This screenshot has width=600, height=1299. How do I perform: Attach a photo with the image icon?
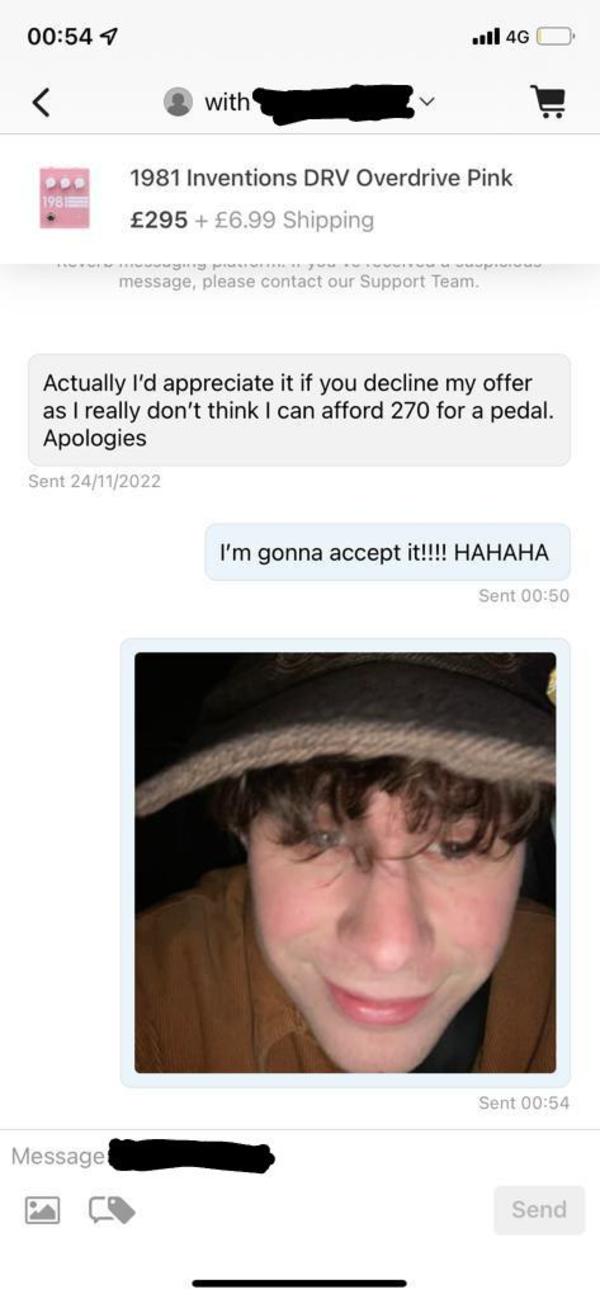(x=42, y=1210)
